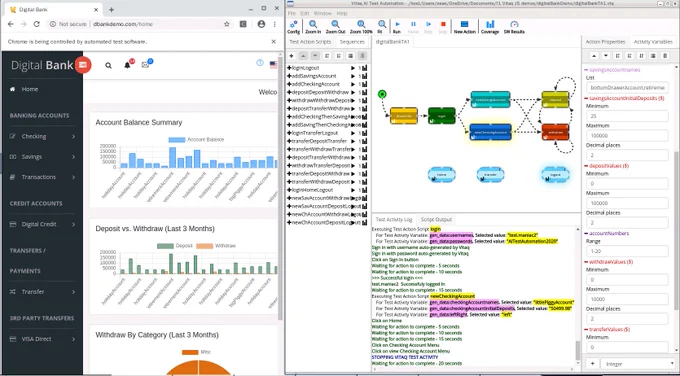Click the red menu toggle beside Digital Bank logo
Screen dimensions: 680x376
pyautogui.click(x=83, y=65)
